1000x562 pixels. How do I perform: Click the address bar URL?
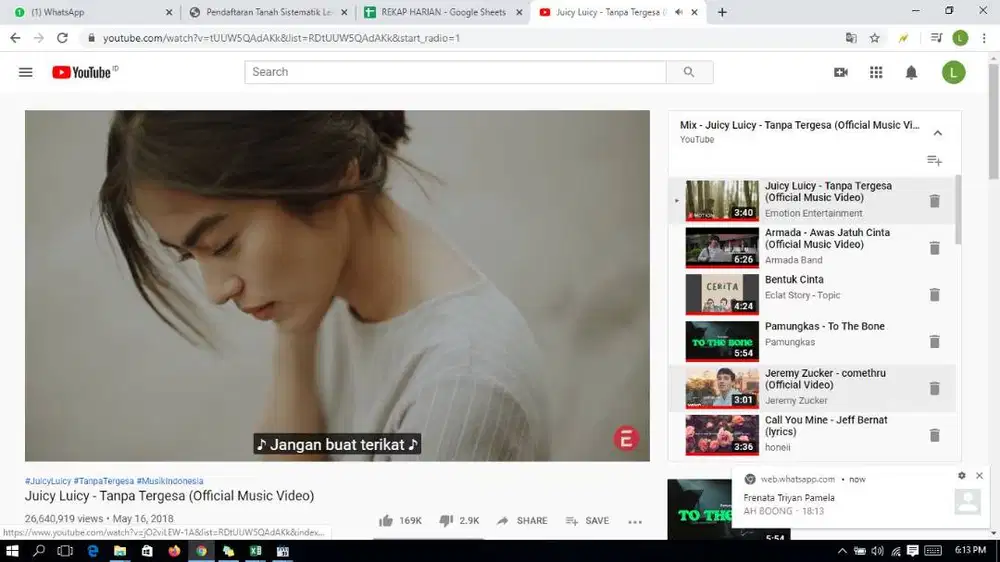click(x=281, y=38)
